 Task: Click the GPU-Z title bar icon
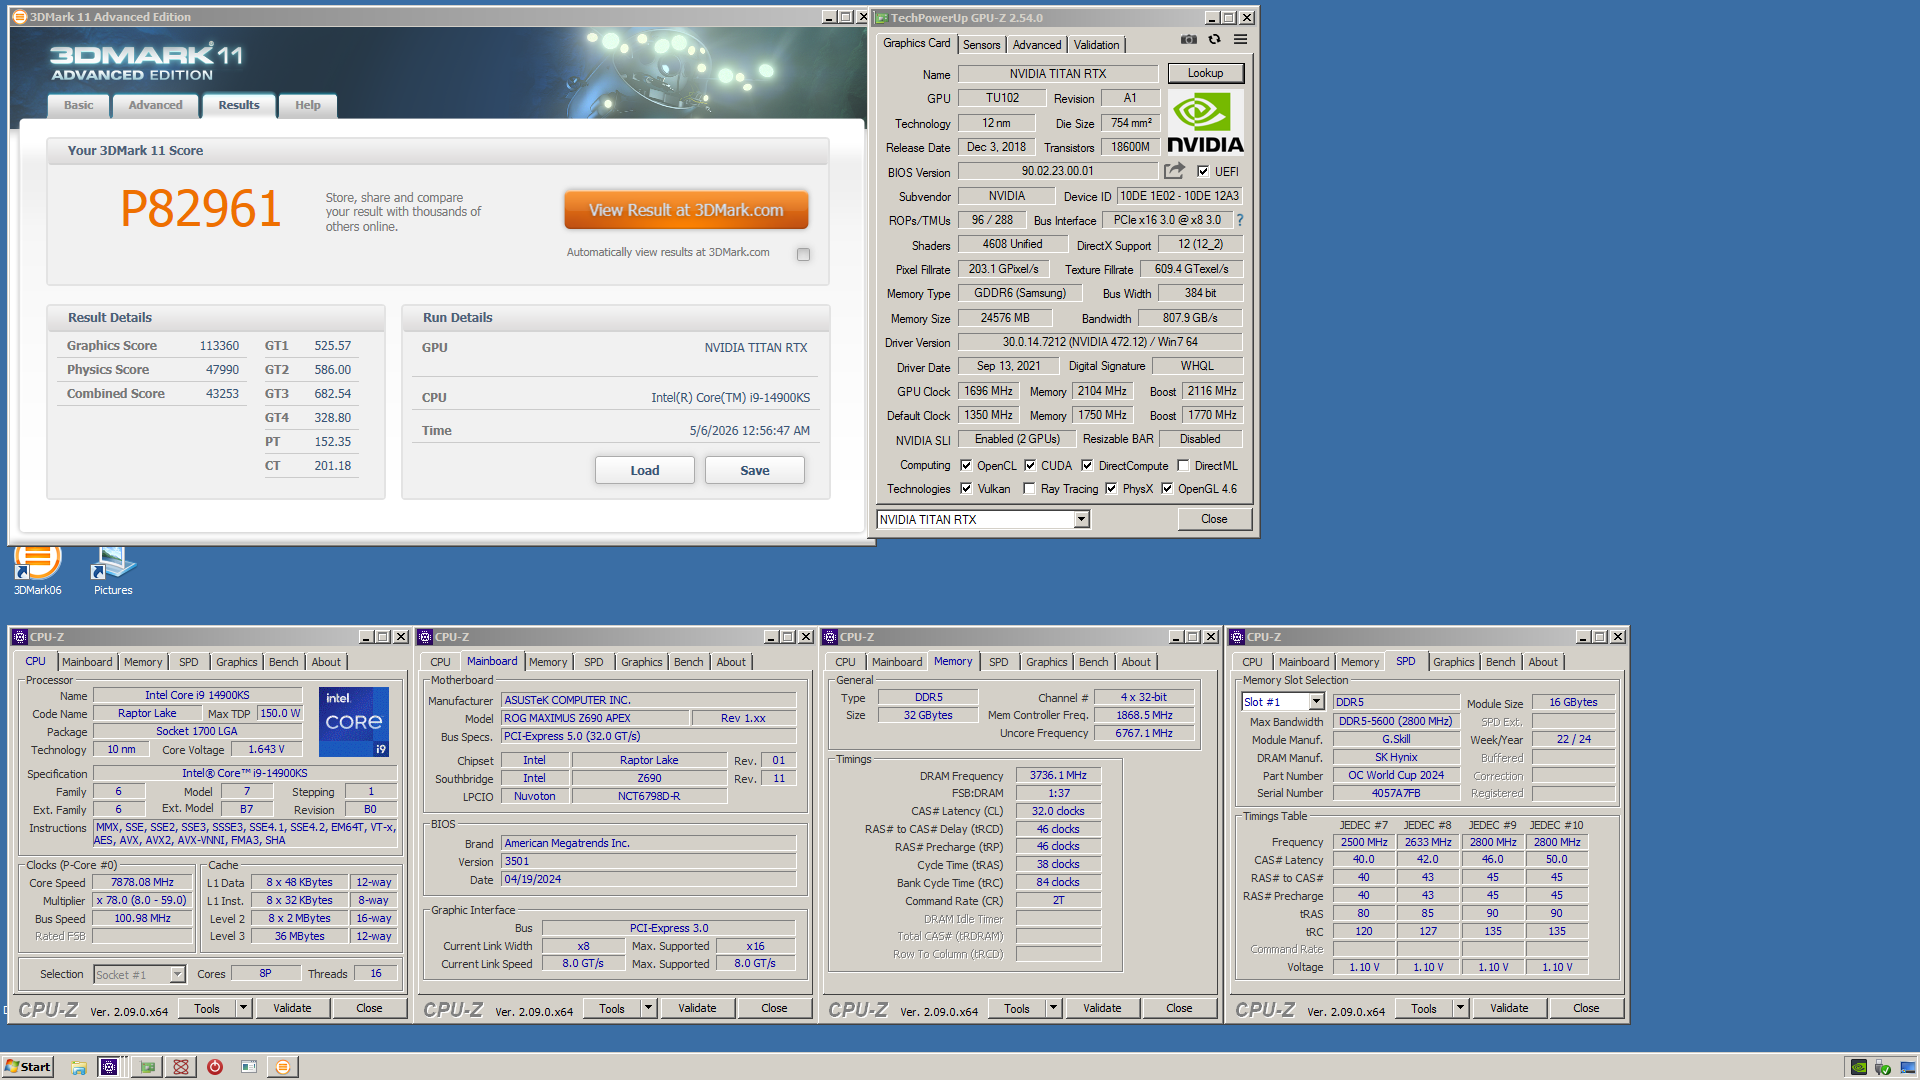point(881,18)
